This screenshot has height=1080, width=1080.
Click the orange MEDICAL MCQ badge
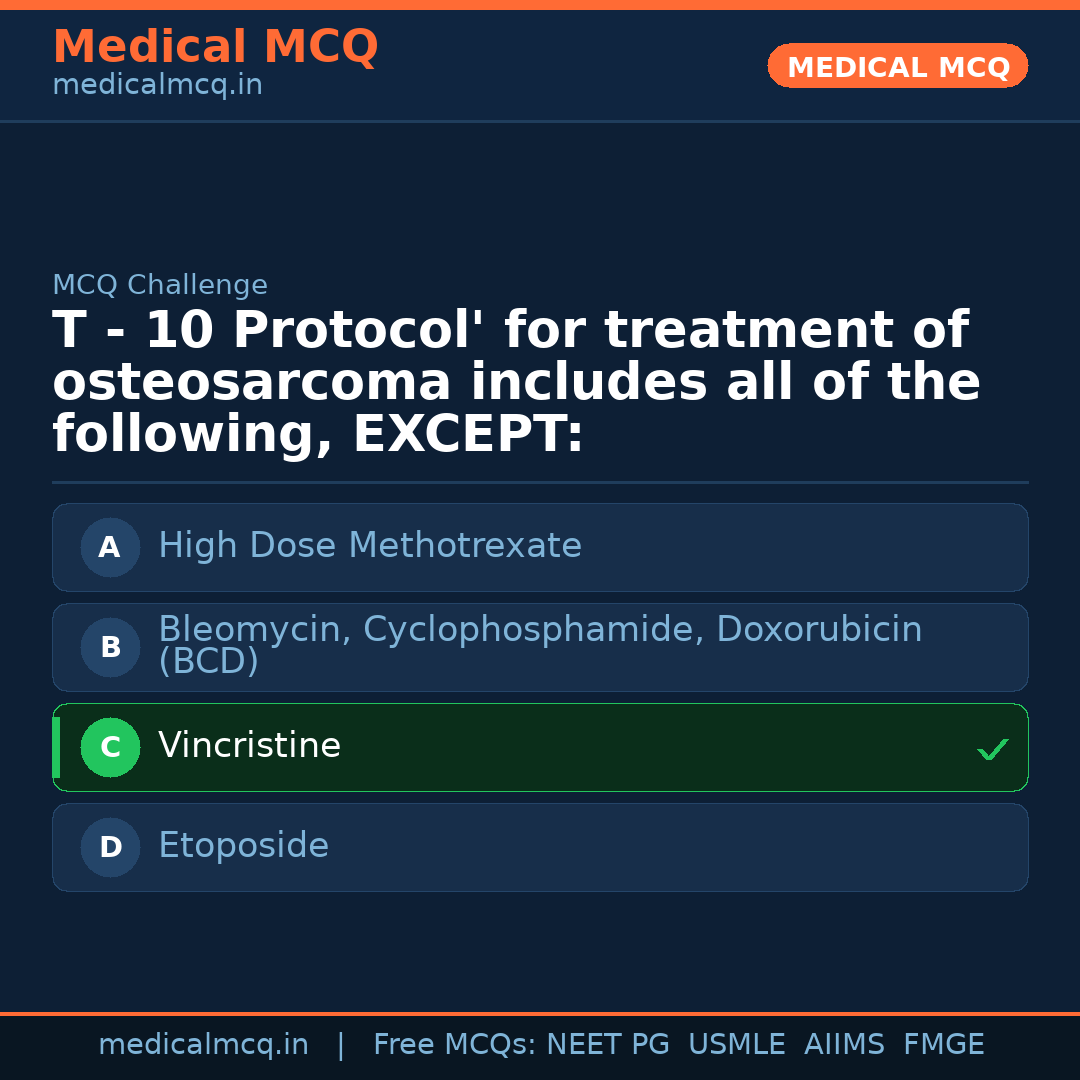point(897,66)
